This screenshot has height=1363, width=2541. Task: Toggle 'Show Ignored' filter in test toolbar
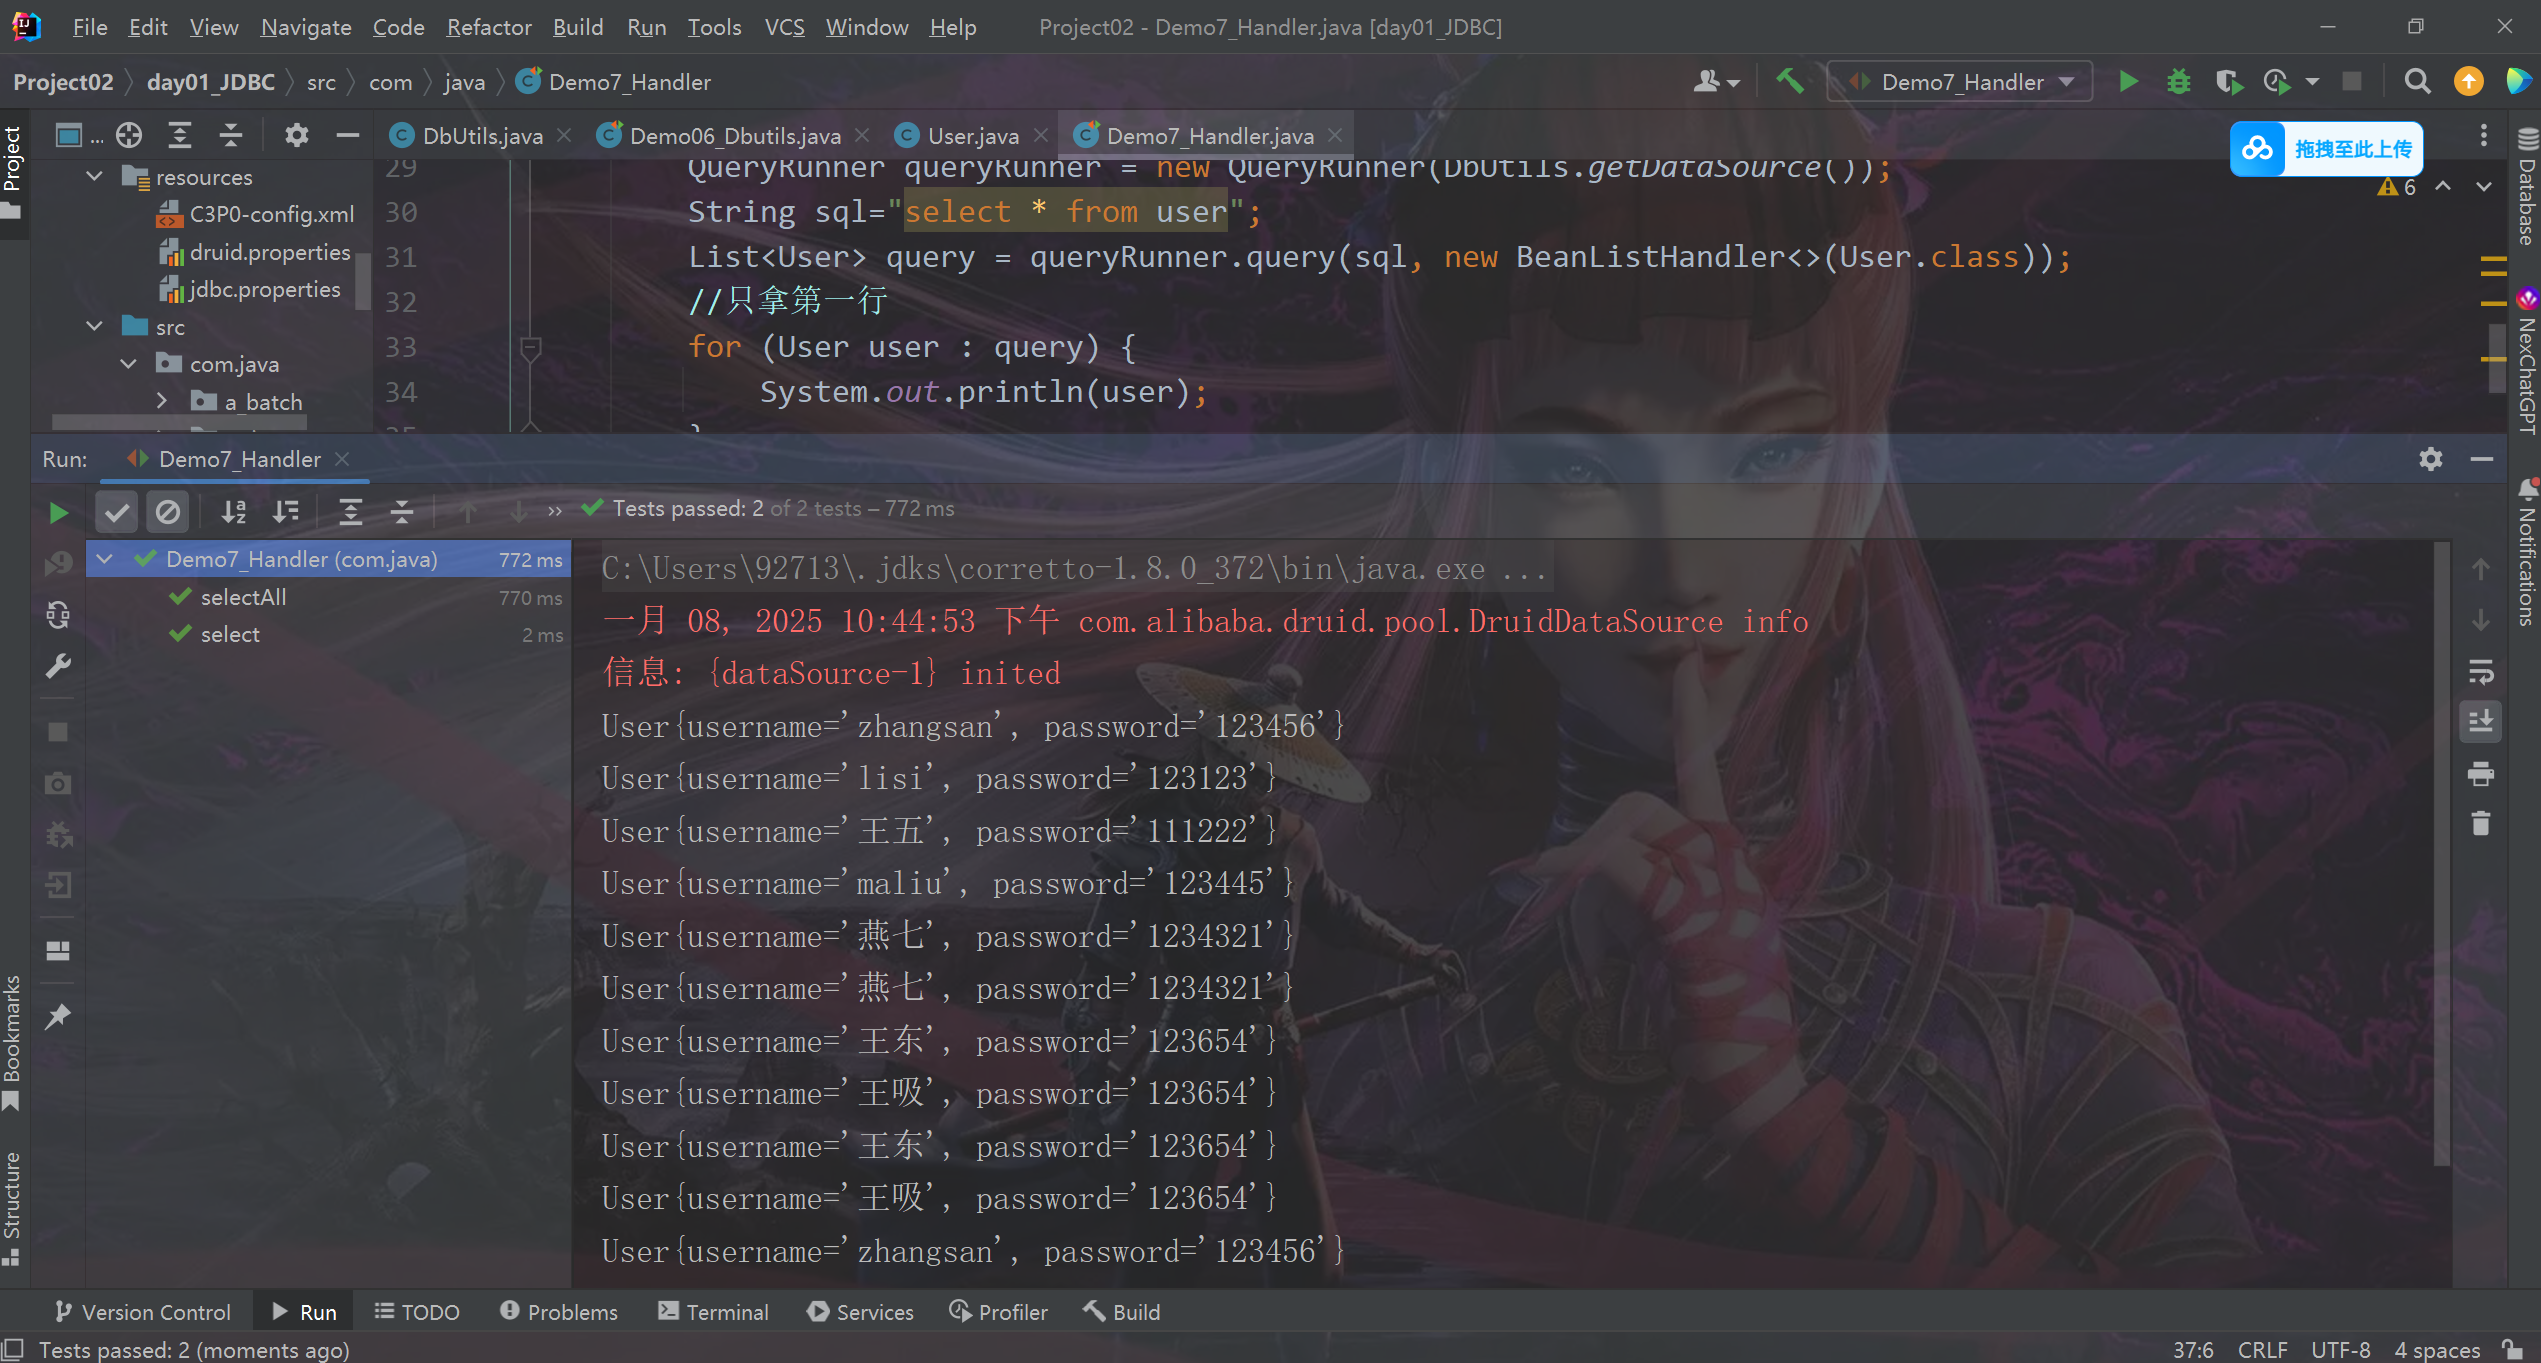pyautogui.click(x=167, y=511)
